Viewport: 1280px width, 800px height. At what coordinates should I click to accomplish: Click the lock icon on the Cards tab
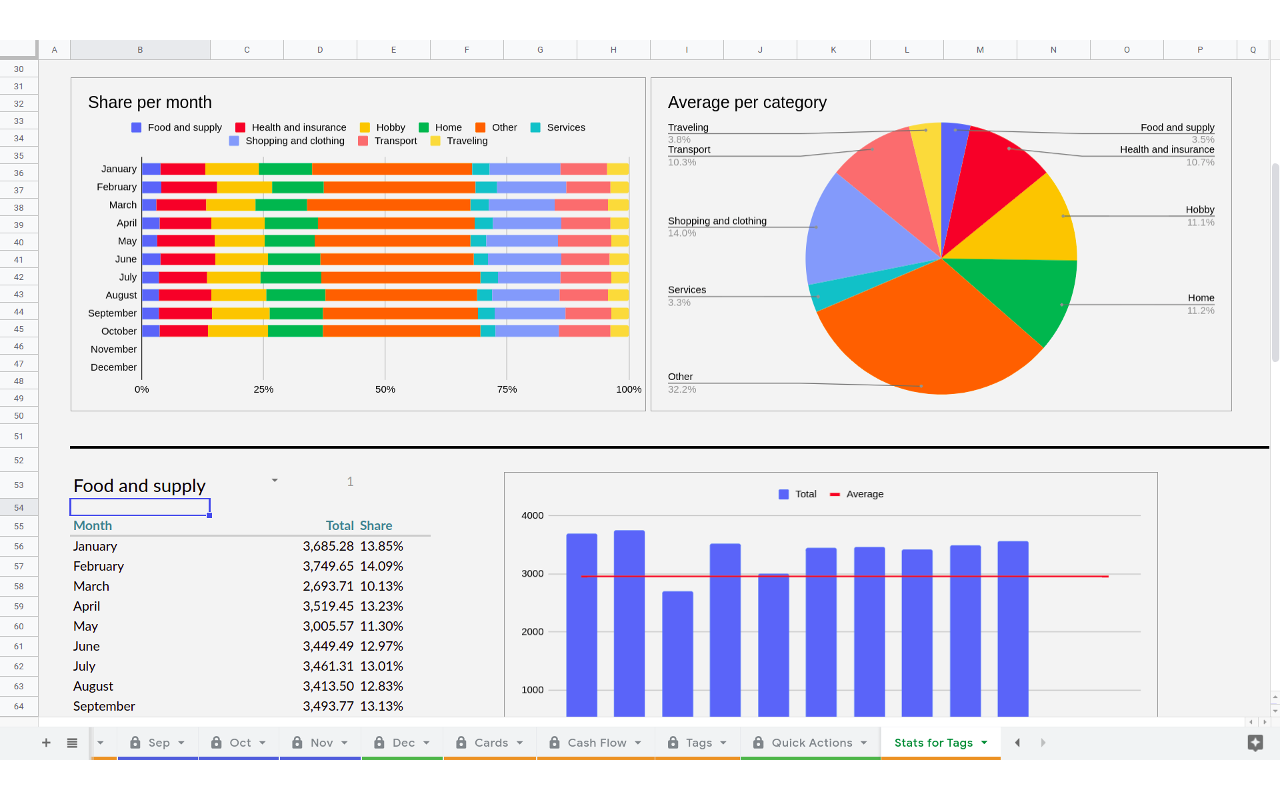463,742
